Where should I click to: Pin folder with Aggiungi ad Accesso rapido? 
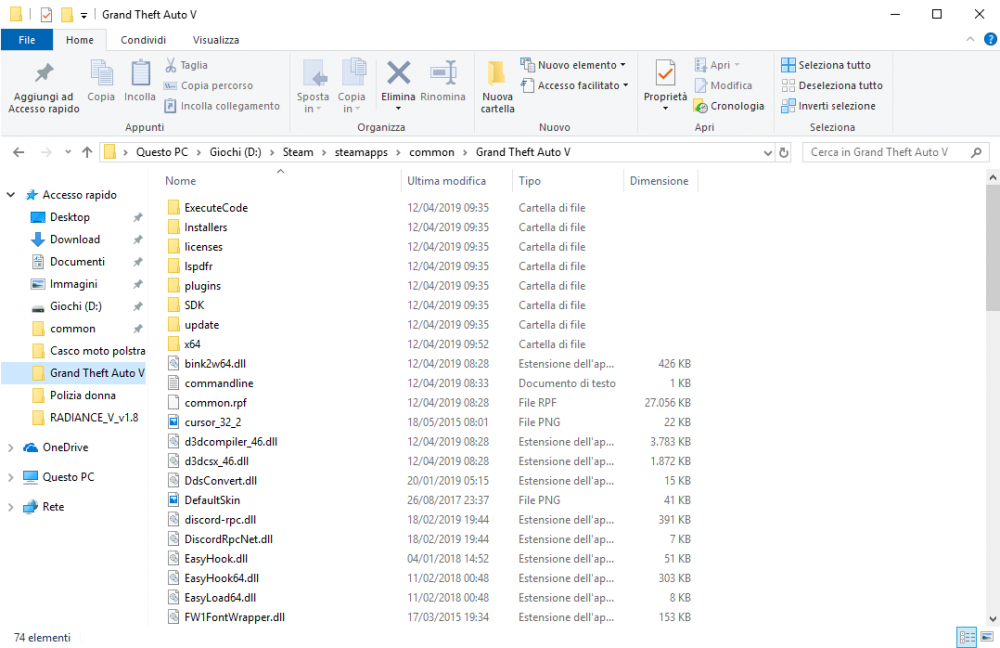pyautogui.click(x=44, y=87)
